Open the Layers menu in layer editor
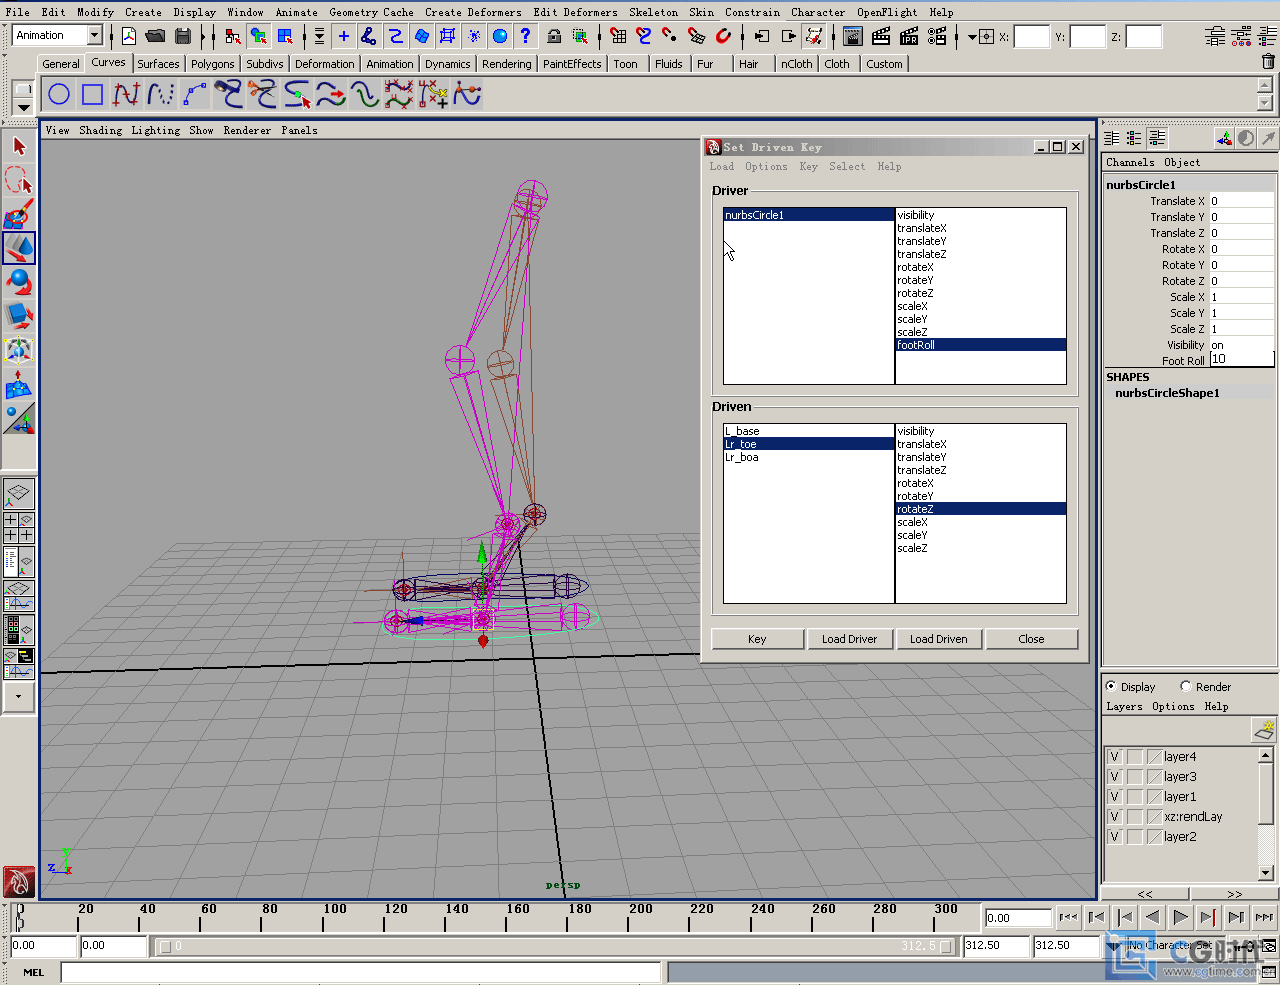The height and width of the screenshot is (985, 1280). 1124,706
